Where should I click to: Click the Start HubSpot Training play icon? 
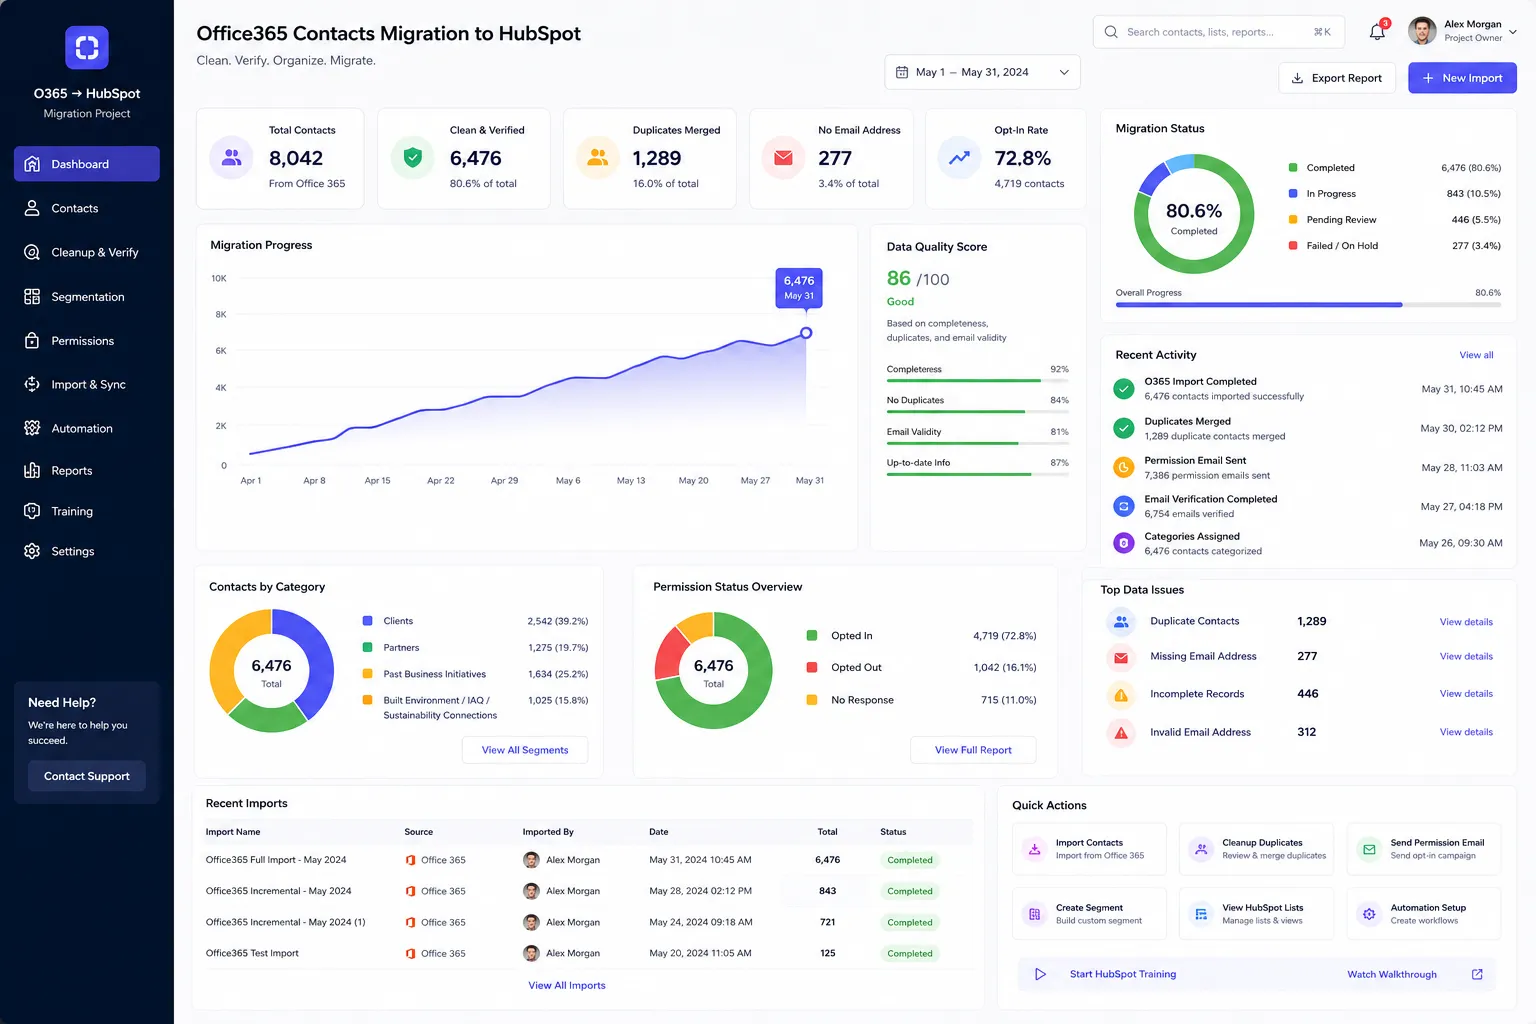[1040, 974]
